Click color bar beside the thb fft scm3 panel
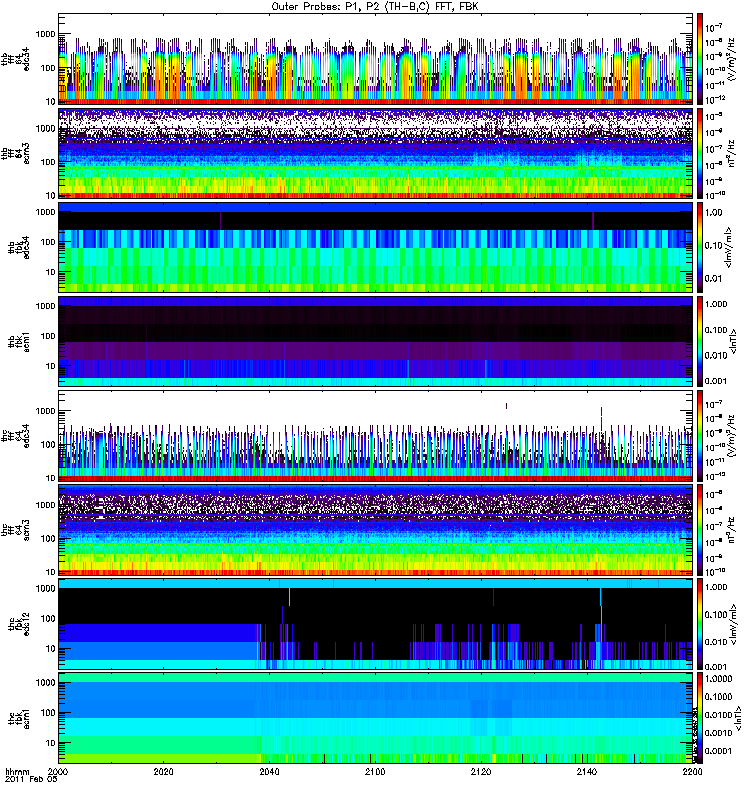Screen dimensions: 750x800 click(701, 153)
